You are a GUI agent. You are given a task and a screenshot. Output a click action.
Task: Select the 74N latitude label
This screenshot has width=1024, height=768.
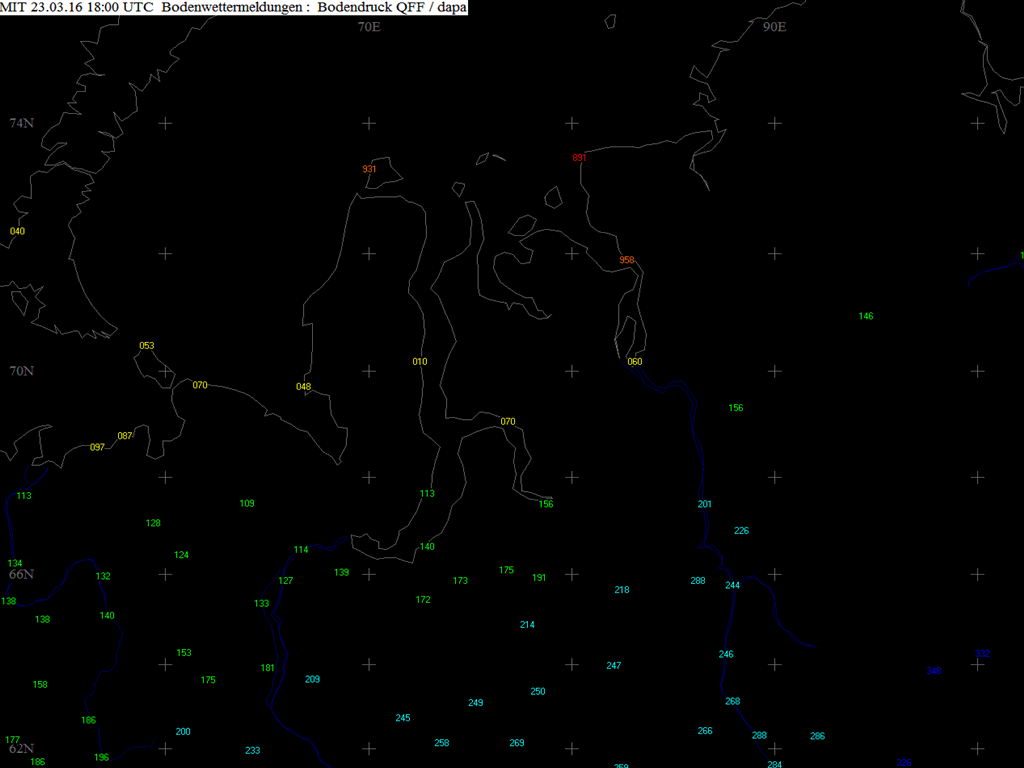[21, 123]
